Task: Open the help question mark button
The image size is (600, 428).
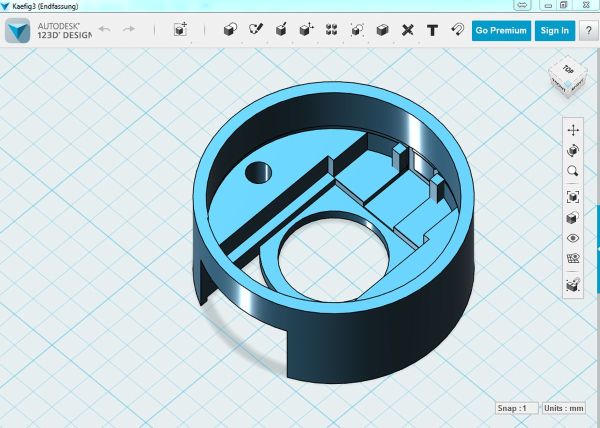Action: (x=589, y=31)
